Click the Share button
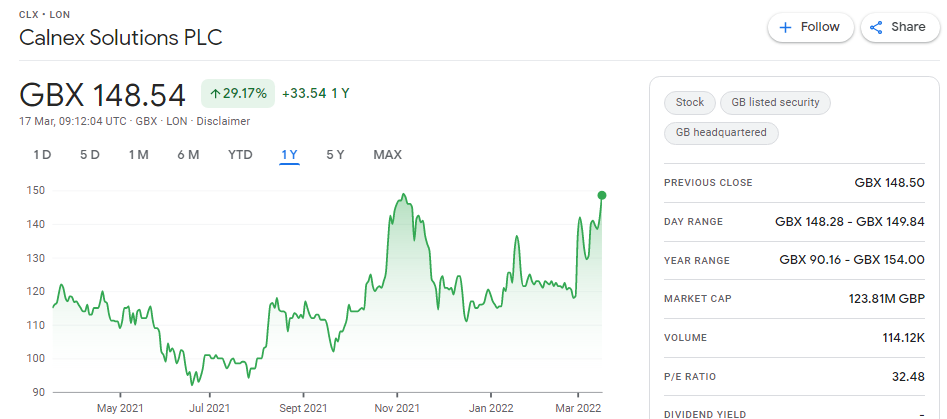The image size is (947, 419). tap(900, 27)
